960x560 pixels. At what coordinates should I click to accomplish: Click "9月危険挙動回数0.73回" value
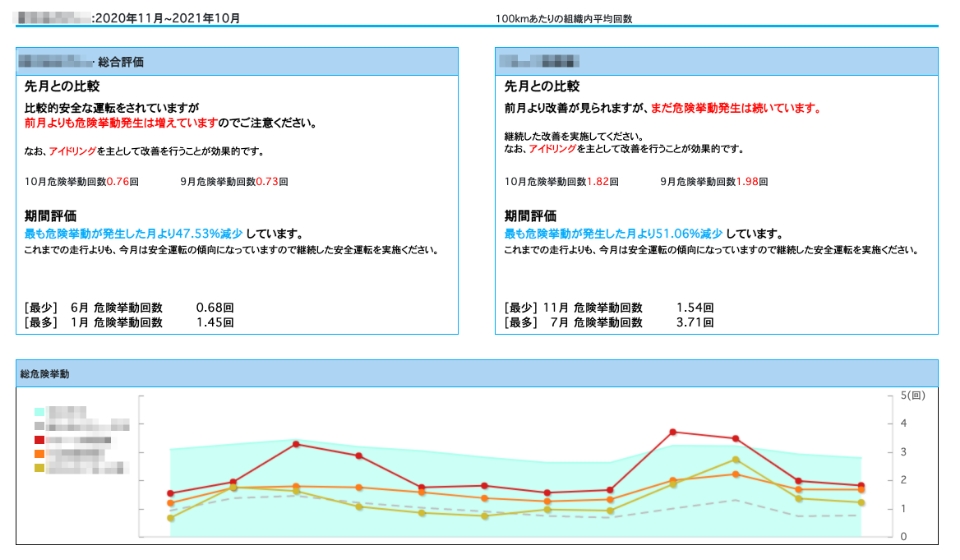click(x=234, y=182)
